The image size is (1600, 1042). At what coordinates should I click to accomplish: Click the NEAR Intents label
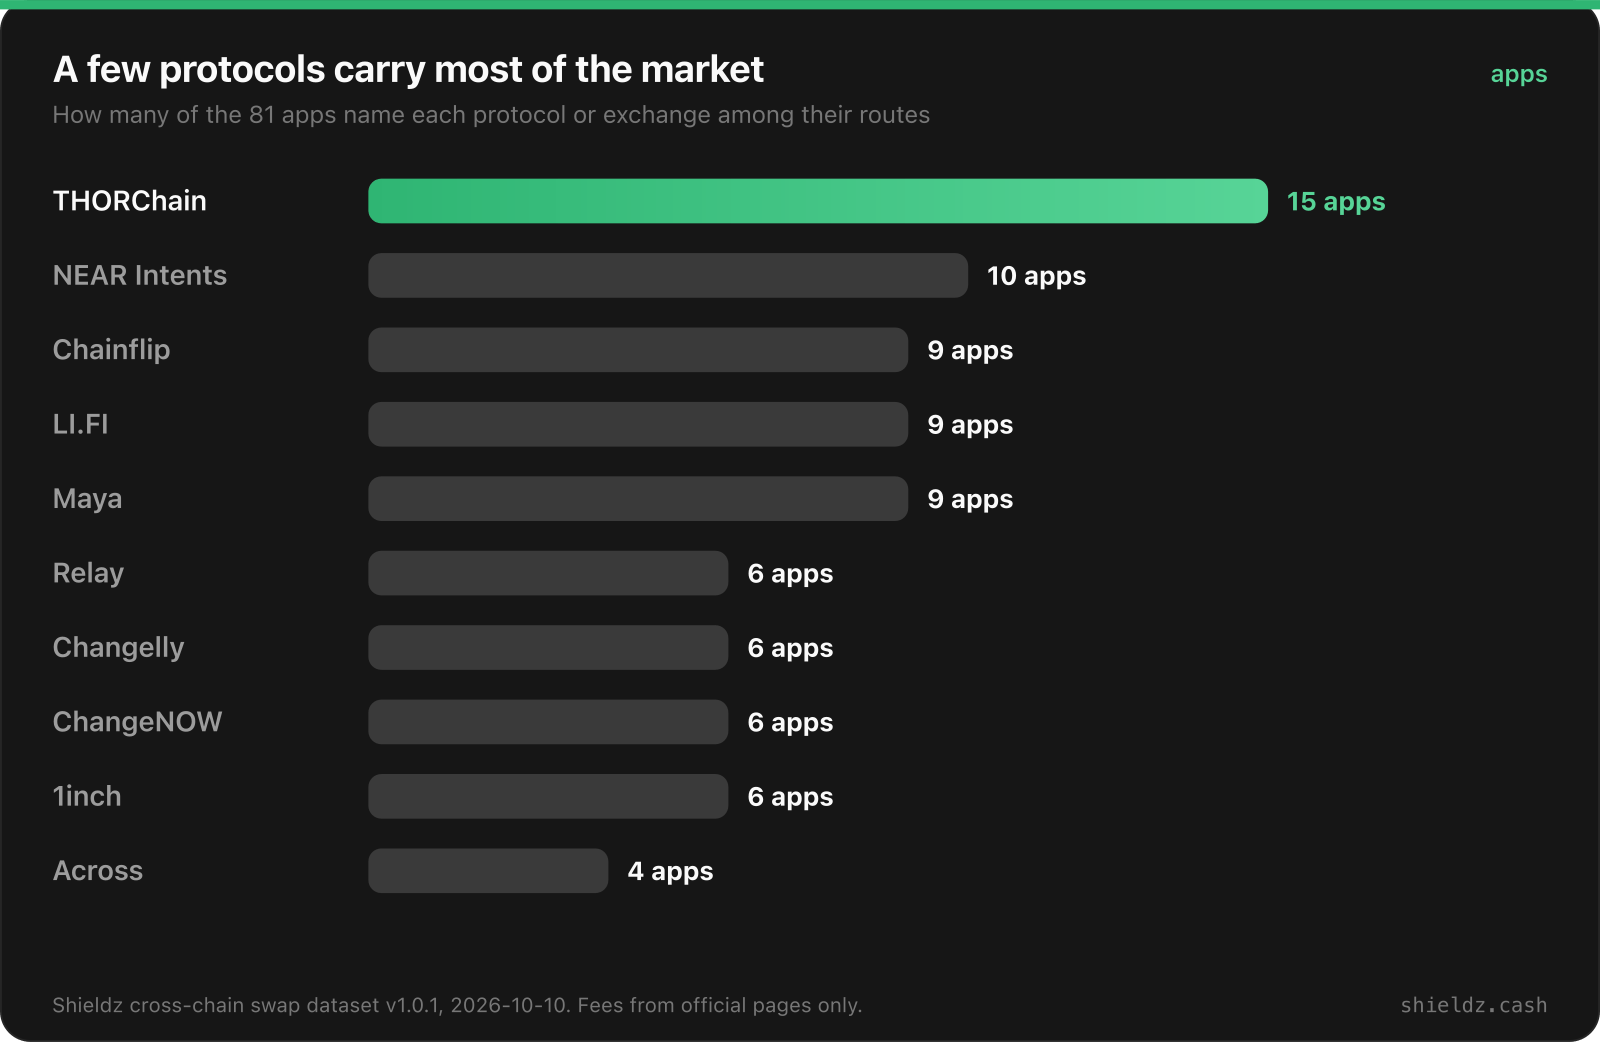pyautogui.click(x=140, y=275)
